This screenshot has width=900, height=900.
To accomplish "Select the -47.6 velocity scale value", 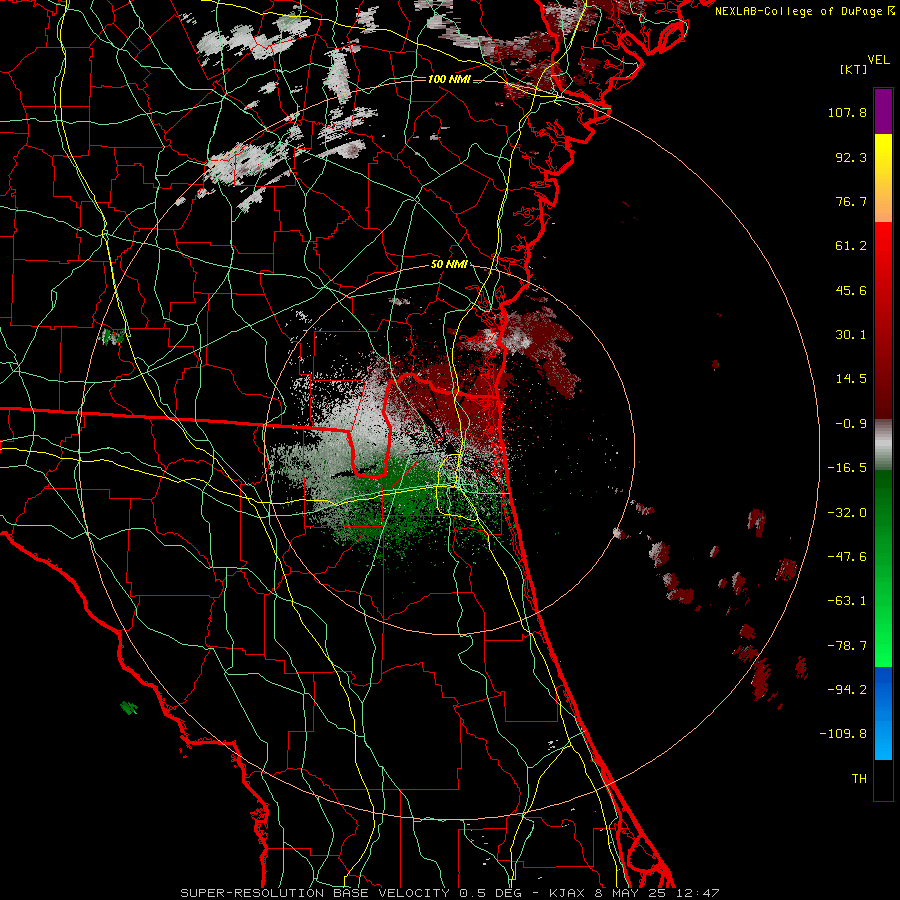I will coord(847,557).
